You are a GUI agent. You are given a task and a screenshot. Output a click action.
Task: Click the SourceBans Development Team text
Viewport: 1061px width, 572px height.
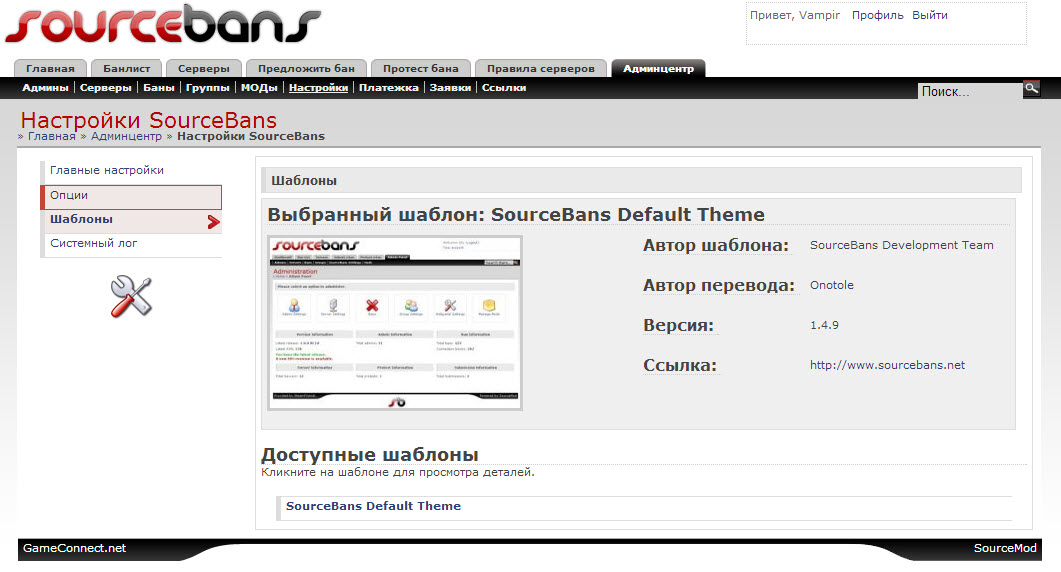pos(901,245)
